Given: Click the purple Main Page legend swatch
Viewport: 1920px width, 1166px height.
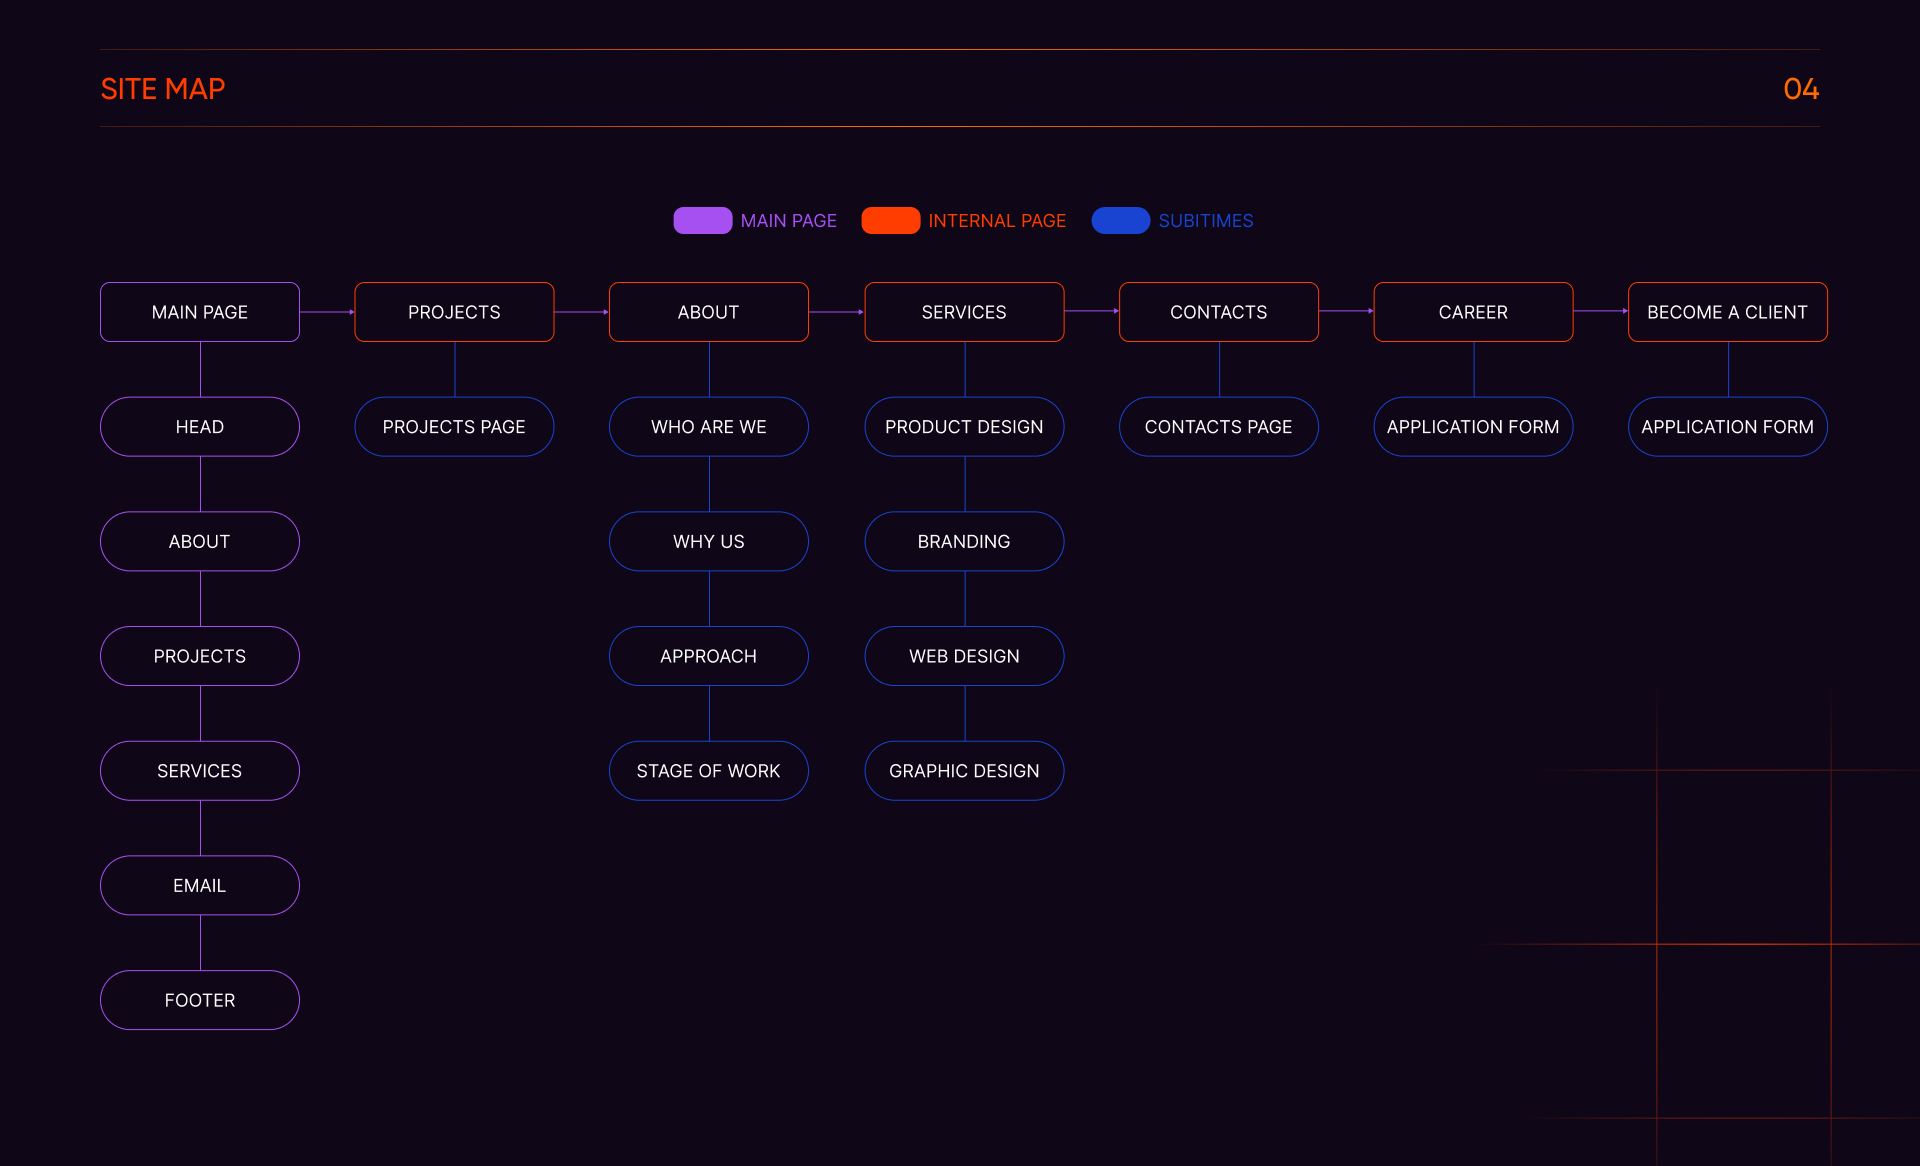Looking at the screenshot, I should click(x=702, y=220).
